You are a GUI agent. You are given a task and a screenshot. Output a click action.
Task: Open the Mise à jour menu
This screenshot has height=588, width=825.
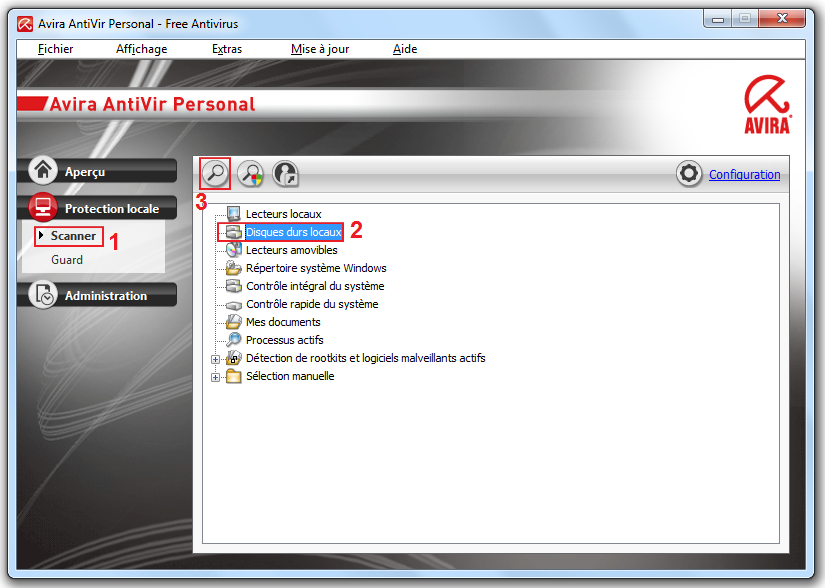coord(319,48)
